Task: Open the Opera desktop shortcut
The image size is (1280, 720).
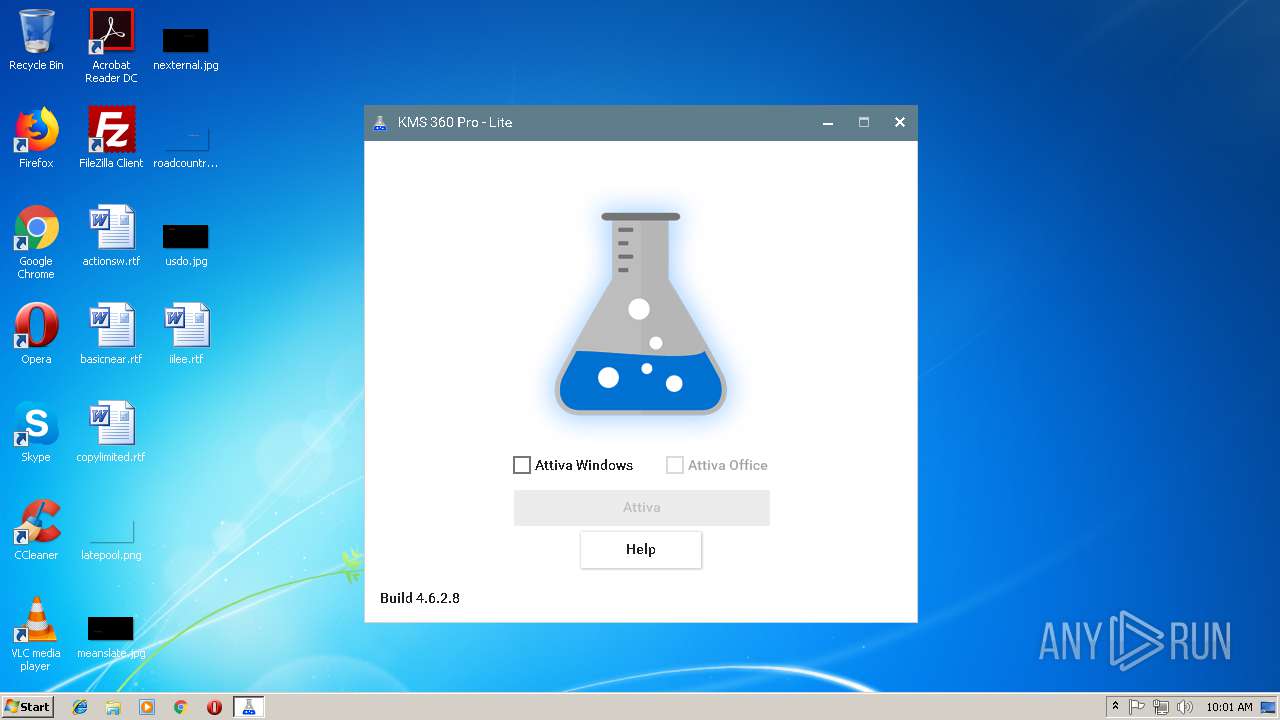Action: (x=36, y=334)
